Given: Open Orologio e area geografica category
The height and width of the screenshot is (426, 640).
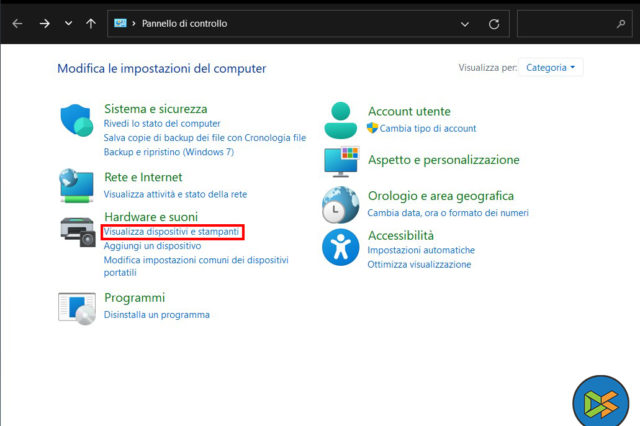Looking at the screenshot, I should pyautogui.click(x=441, y=196).
